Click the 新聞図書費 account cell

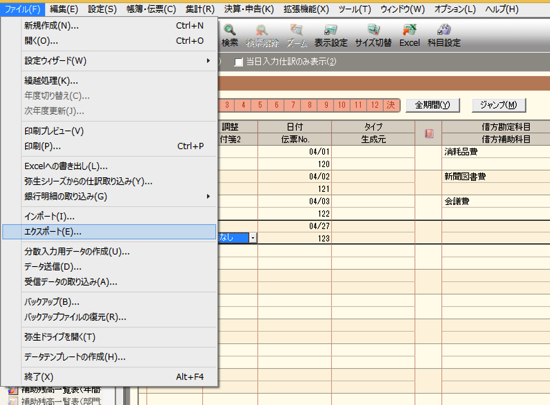[x=495, y=176]
